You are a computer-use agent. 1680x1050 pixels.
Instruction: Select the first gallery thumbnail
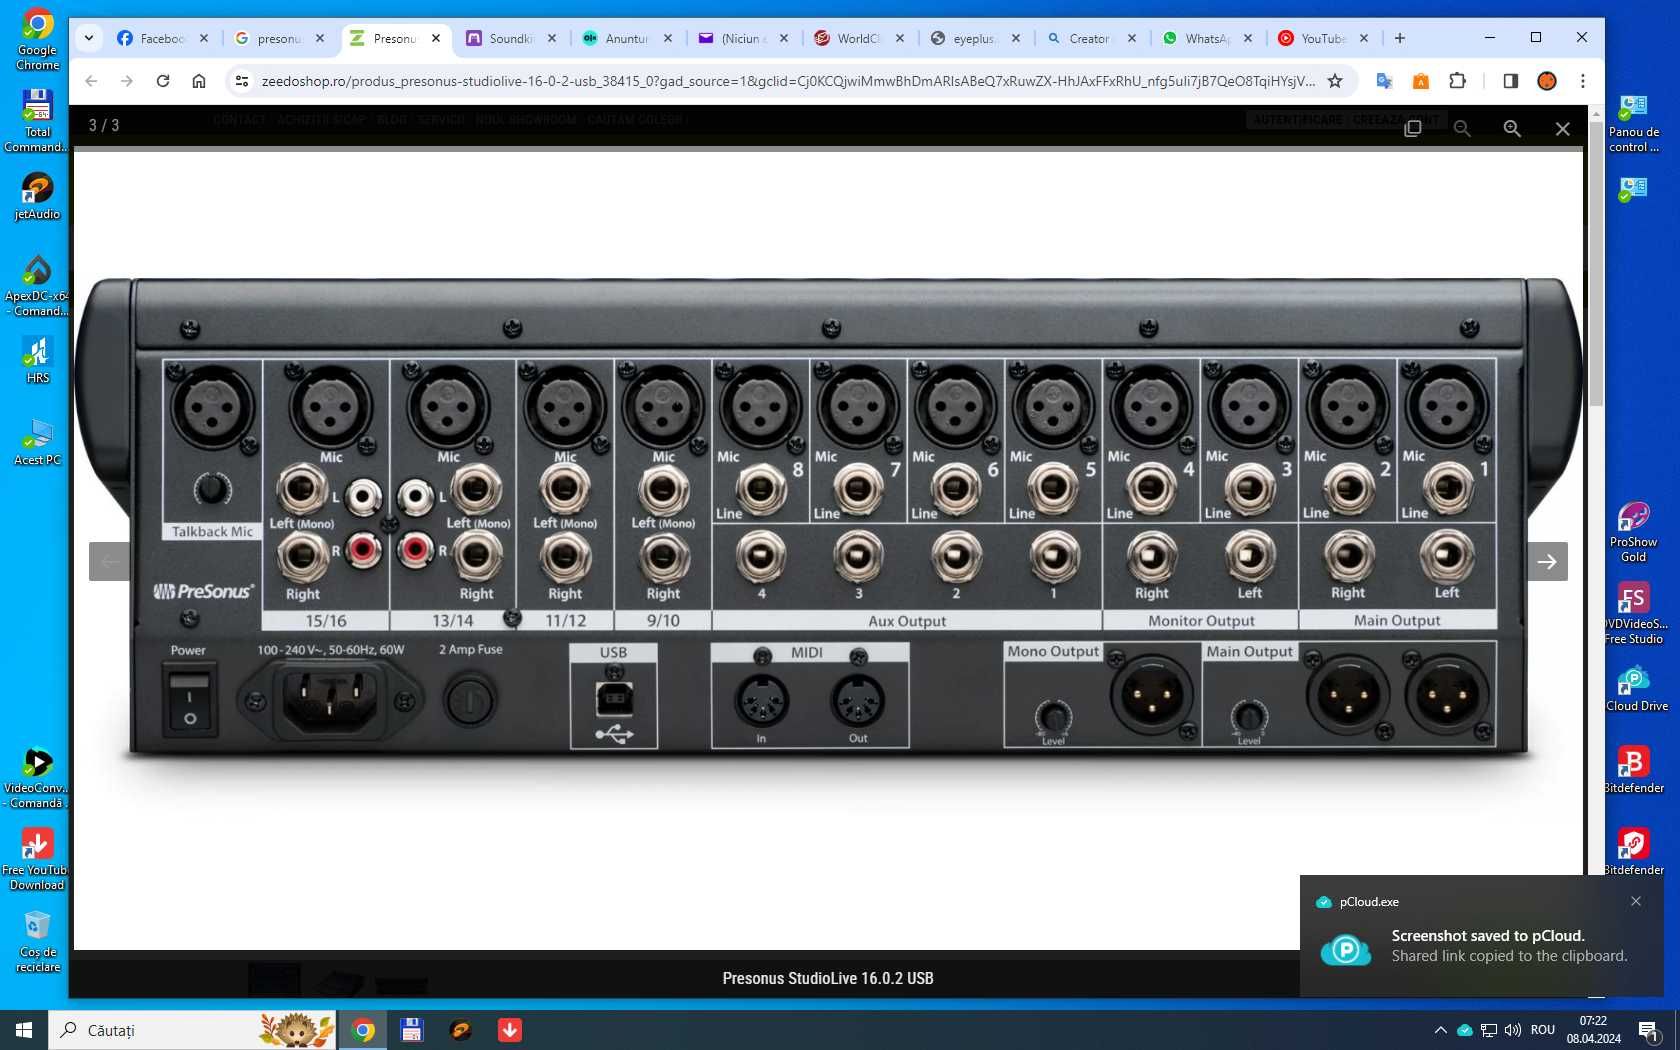click(x=274, y=980)
